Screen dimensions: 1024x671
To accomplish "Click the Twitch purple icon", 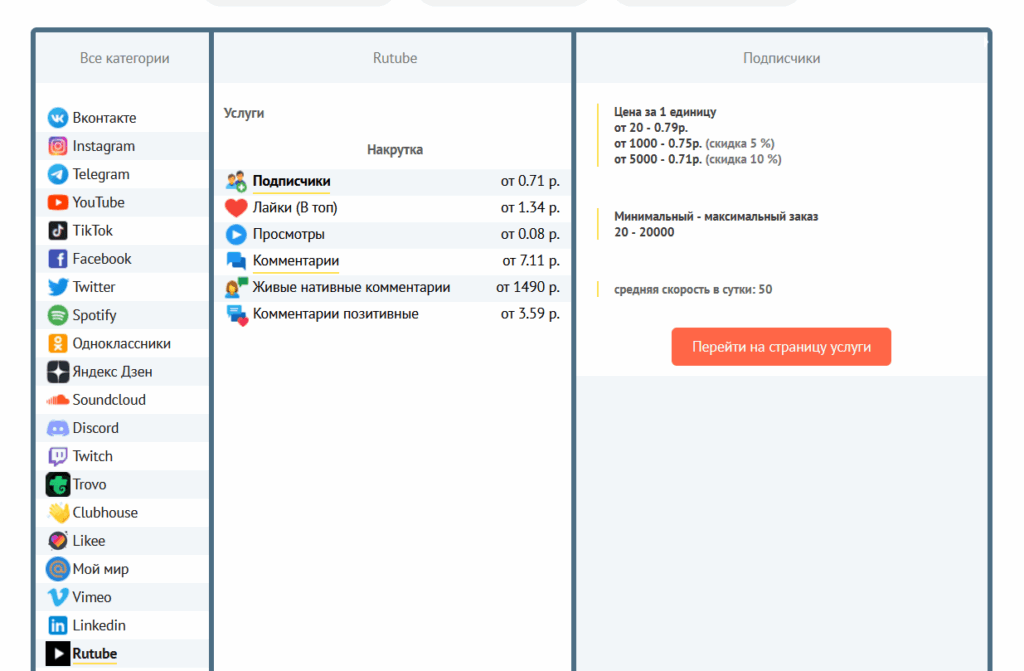I will pyautogui.click(x=58, y=456).
